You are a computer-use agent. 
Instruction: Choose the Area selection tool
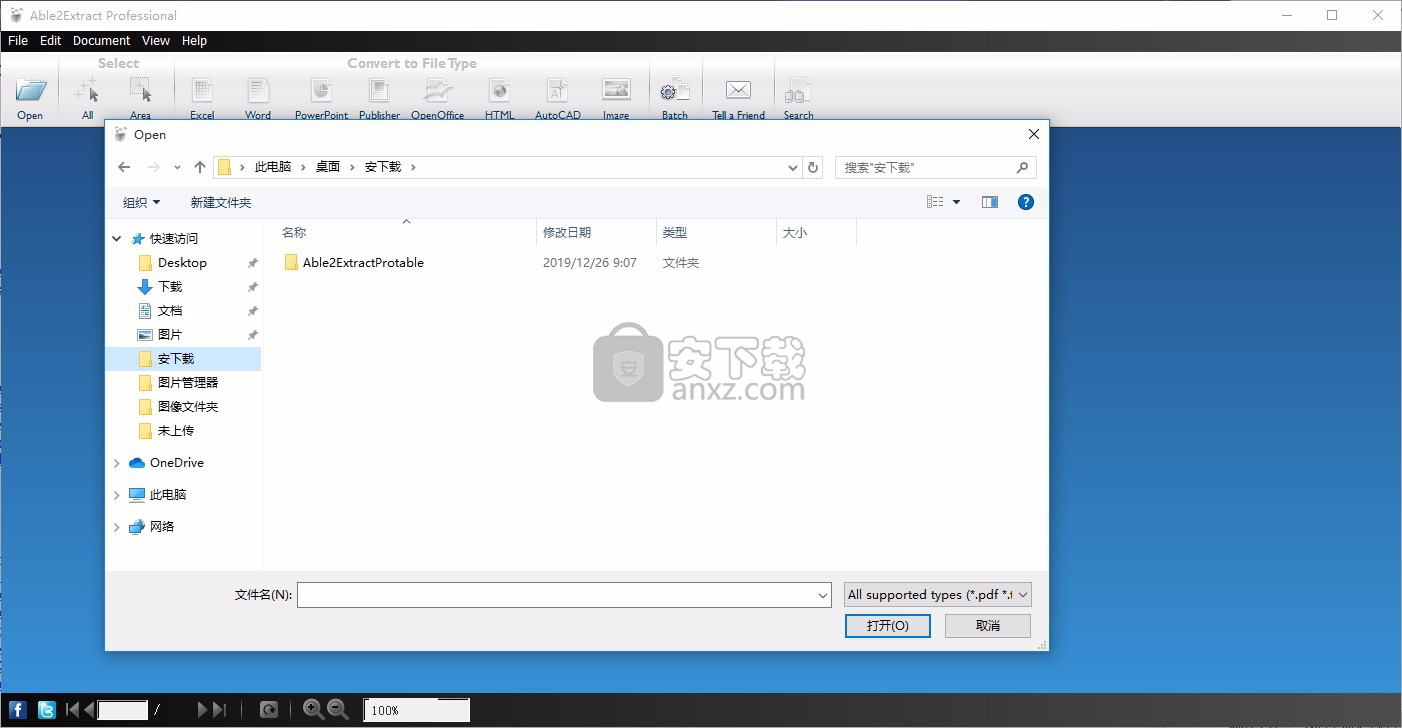[x=140, y=91]
